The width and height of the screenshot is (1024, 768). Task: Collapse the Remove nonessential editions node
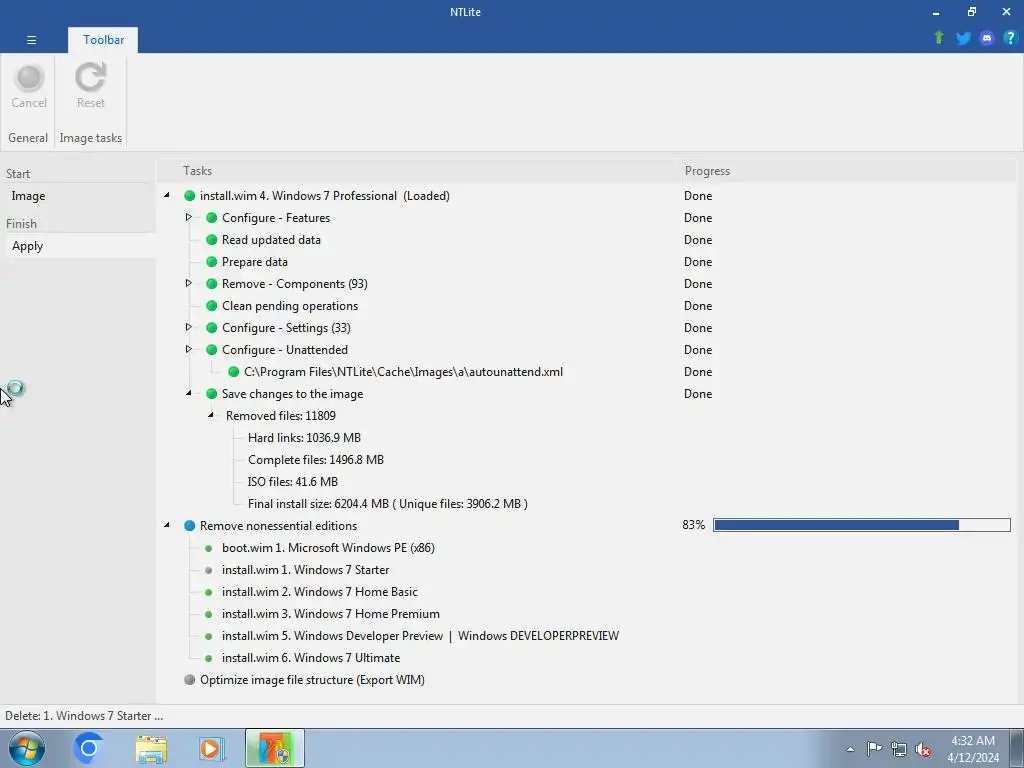click(167, 525)
